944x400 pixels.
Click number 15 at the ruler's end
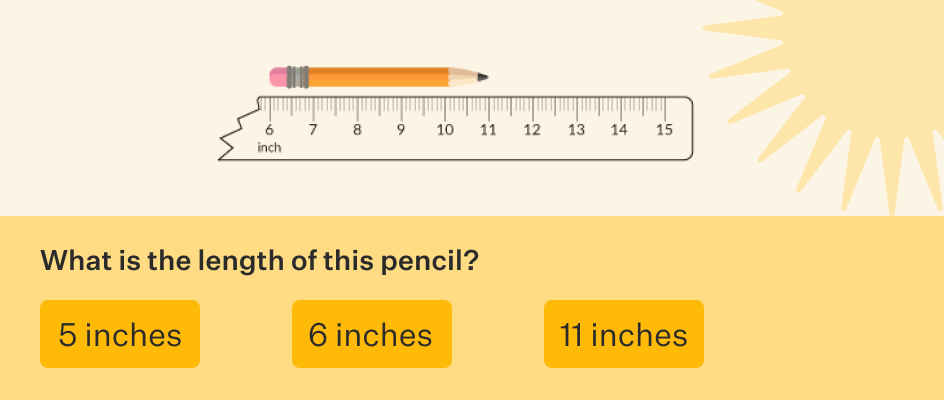[664, 130]
